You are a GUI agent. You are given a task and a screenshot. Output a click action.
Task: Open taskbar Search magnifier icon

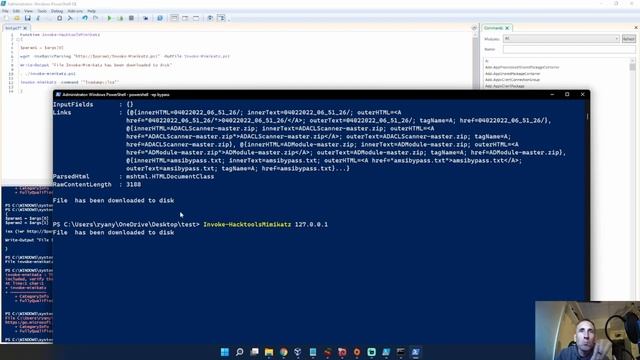240,352
